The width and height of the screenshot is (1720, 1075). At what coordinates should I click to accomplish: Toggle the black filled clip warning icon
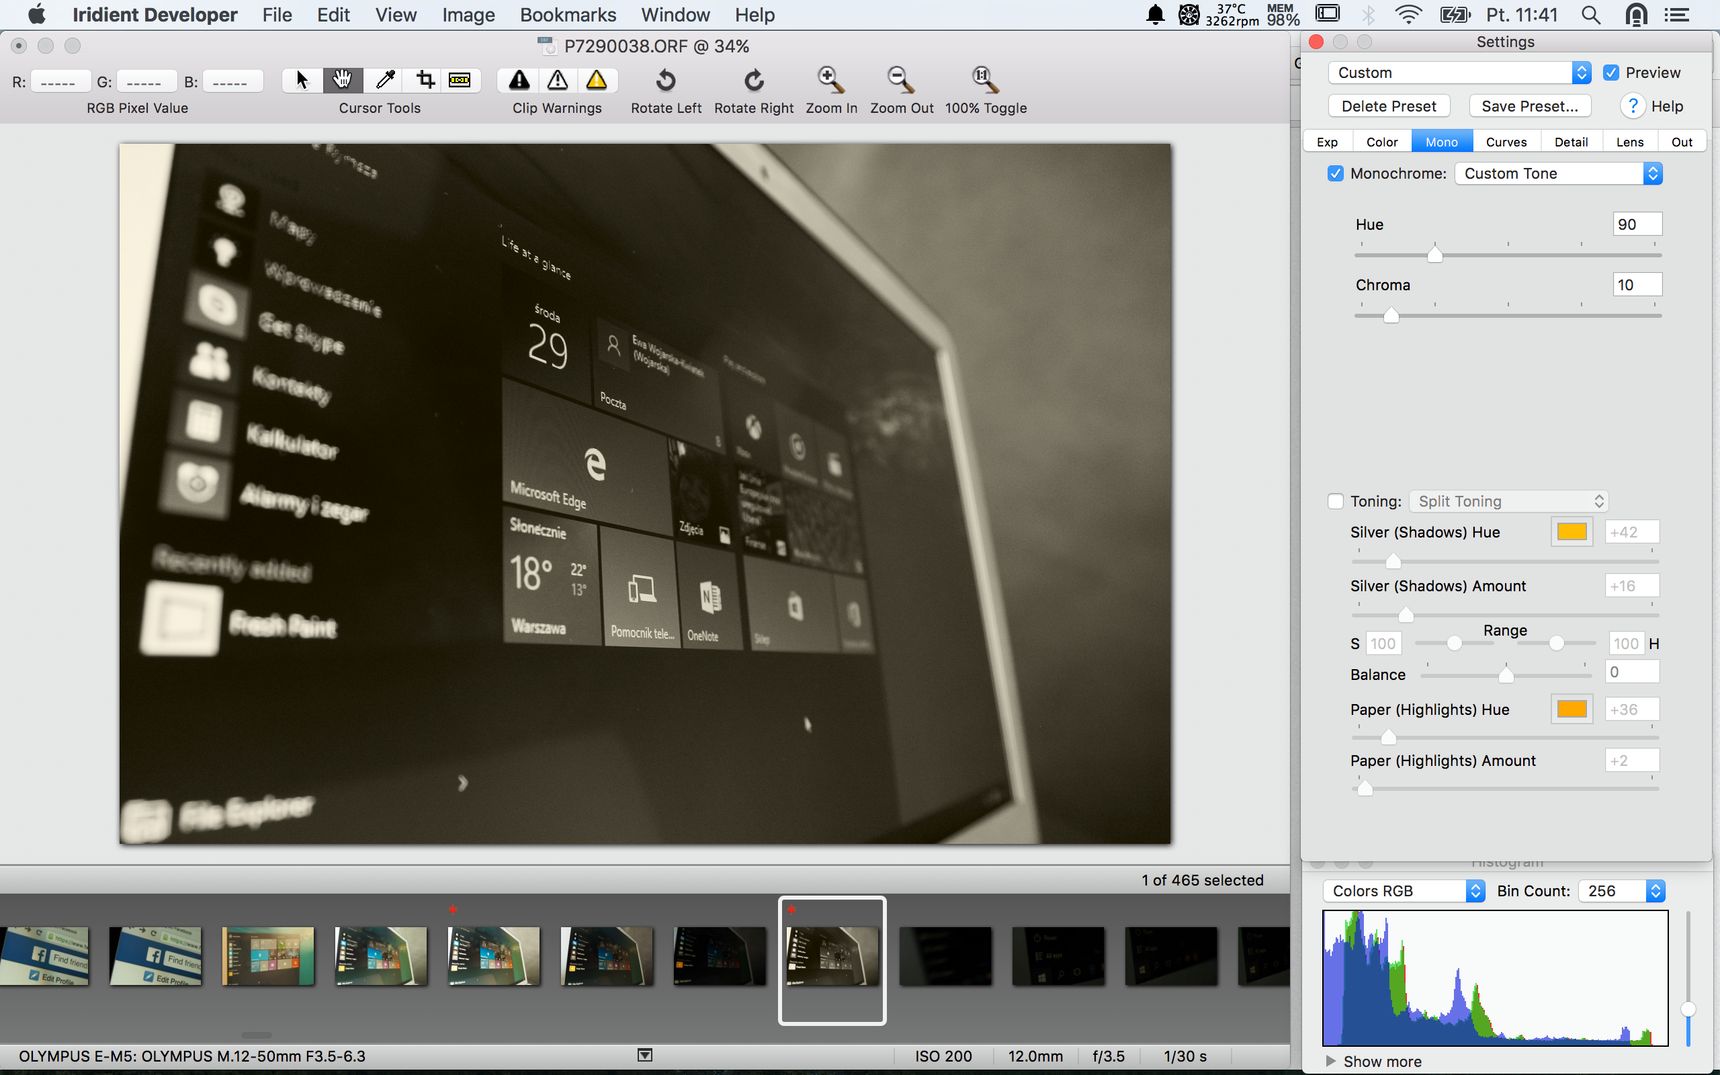pos(519,80)
